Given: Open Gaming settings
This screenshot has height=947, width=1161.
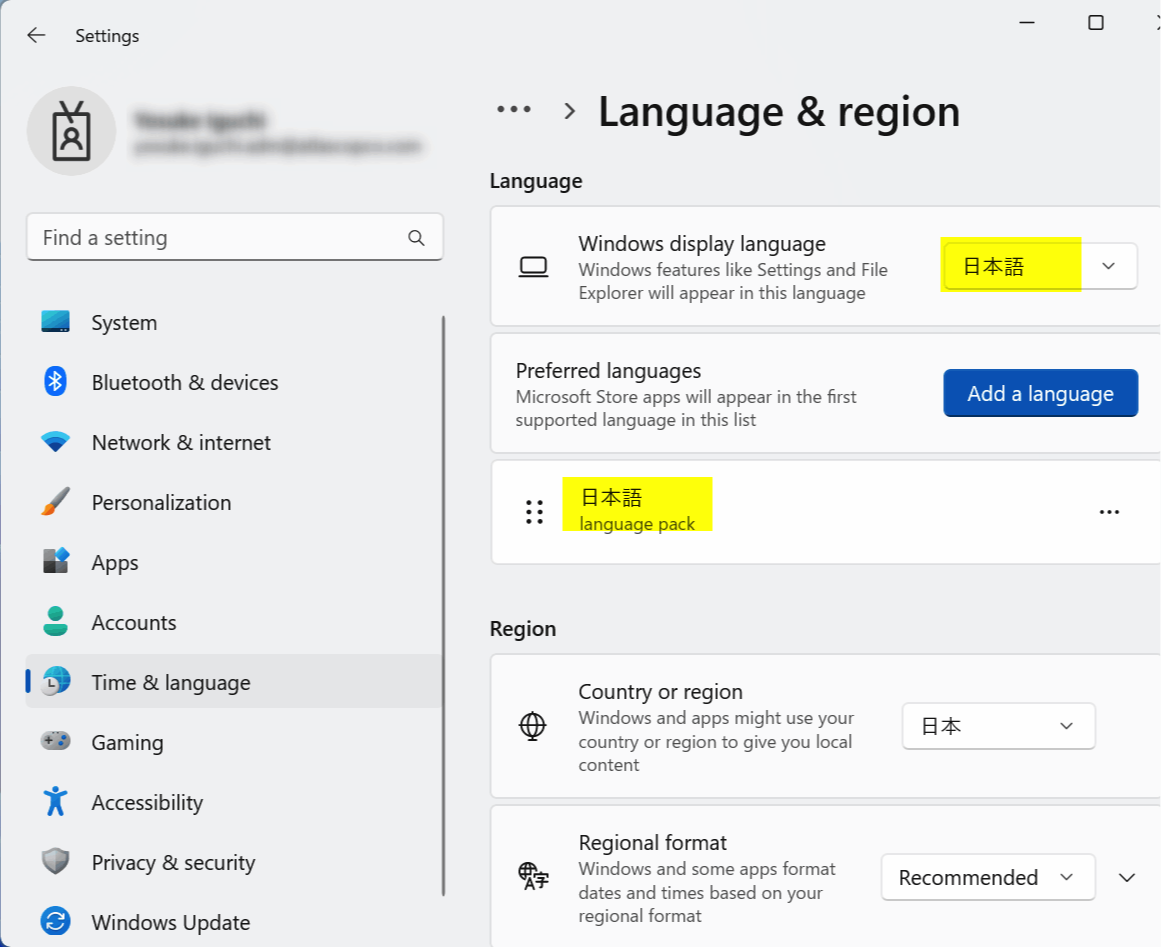Looking at the screenshot, I should (234, 742).
